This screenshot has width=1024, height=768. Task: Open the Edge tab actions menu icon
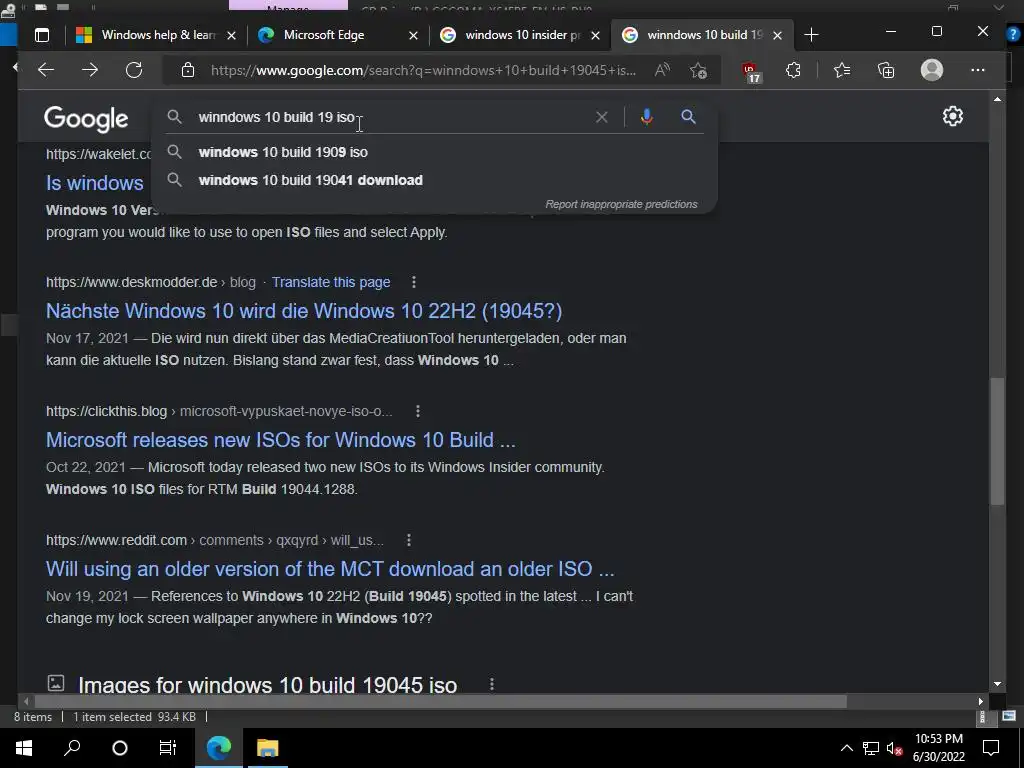pos(42,35)
